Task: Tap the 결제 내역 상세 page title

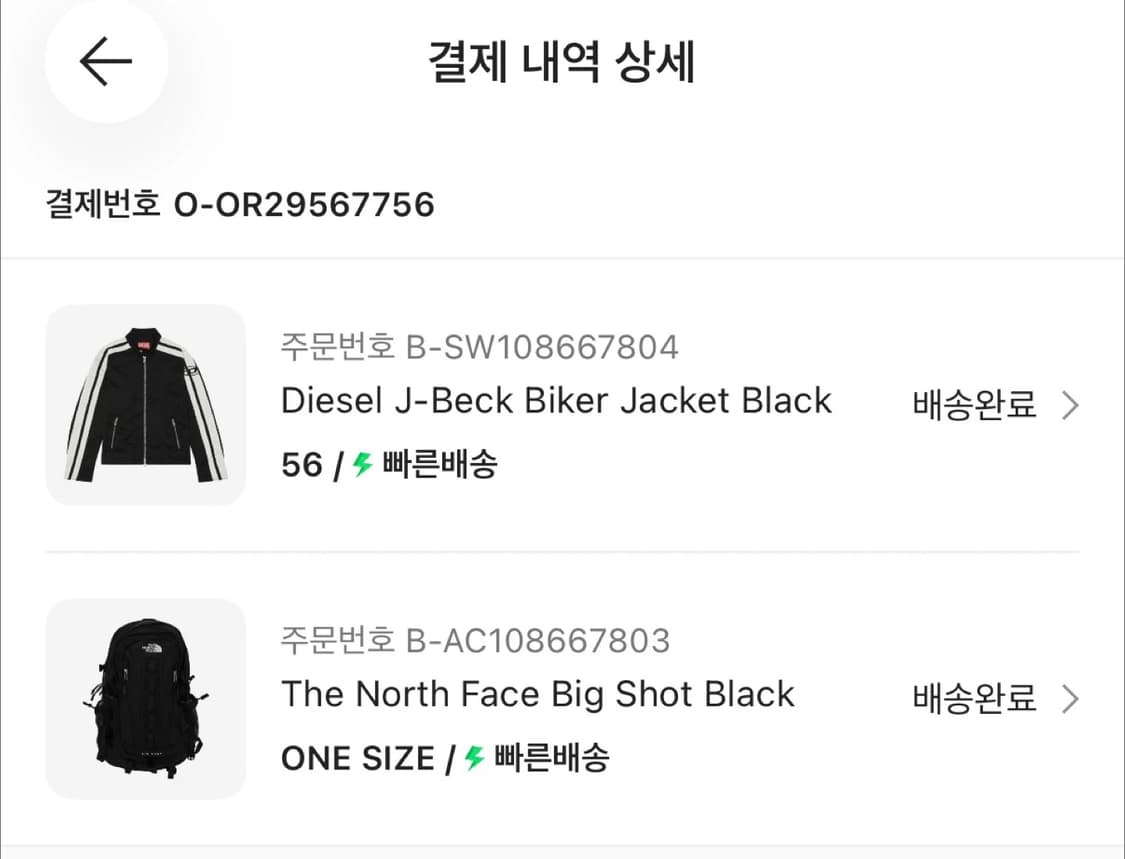Action: tap(561, 63)
